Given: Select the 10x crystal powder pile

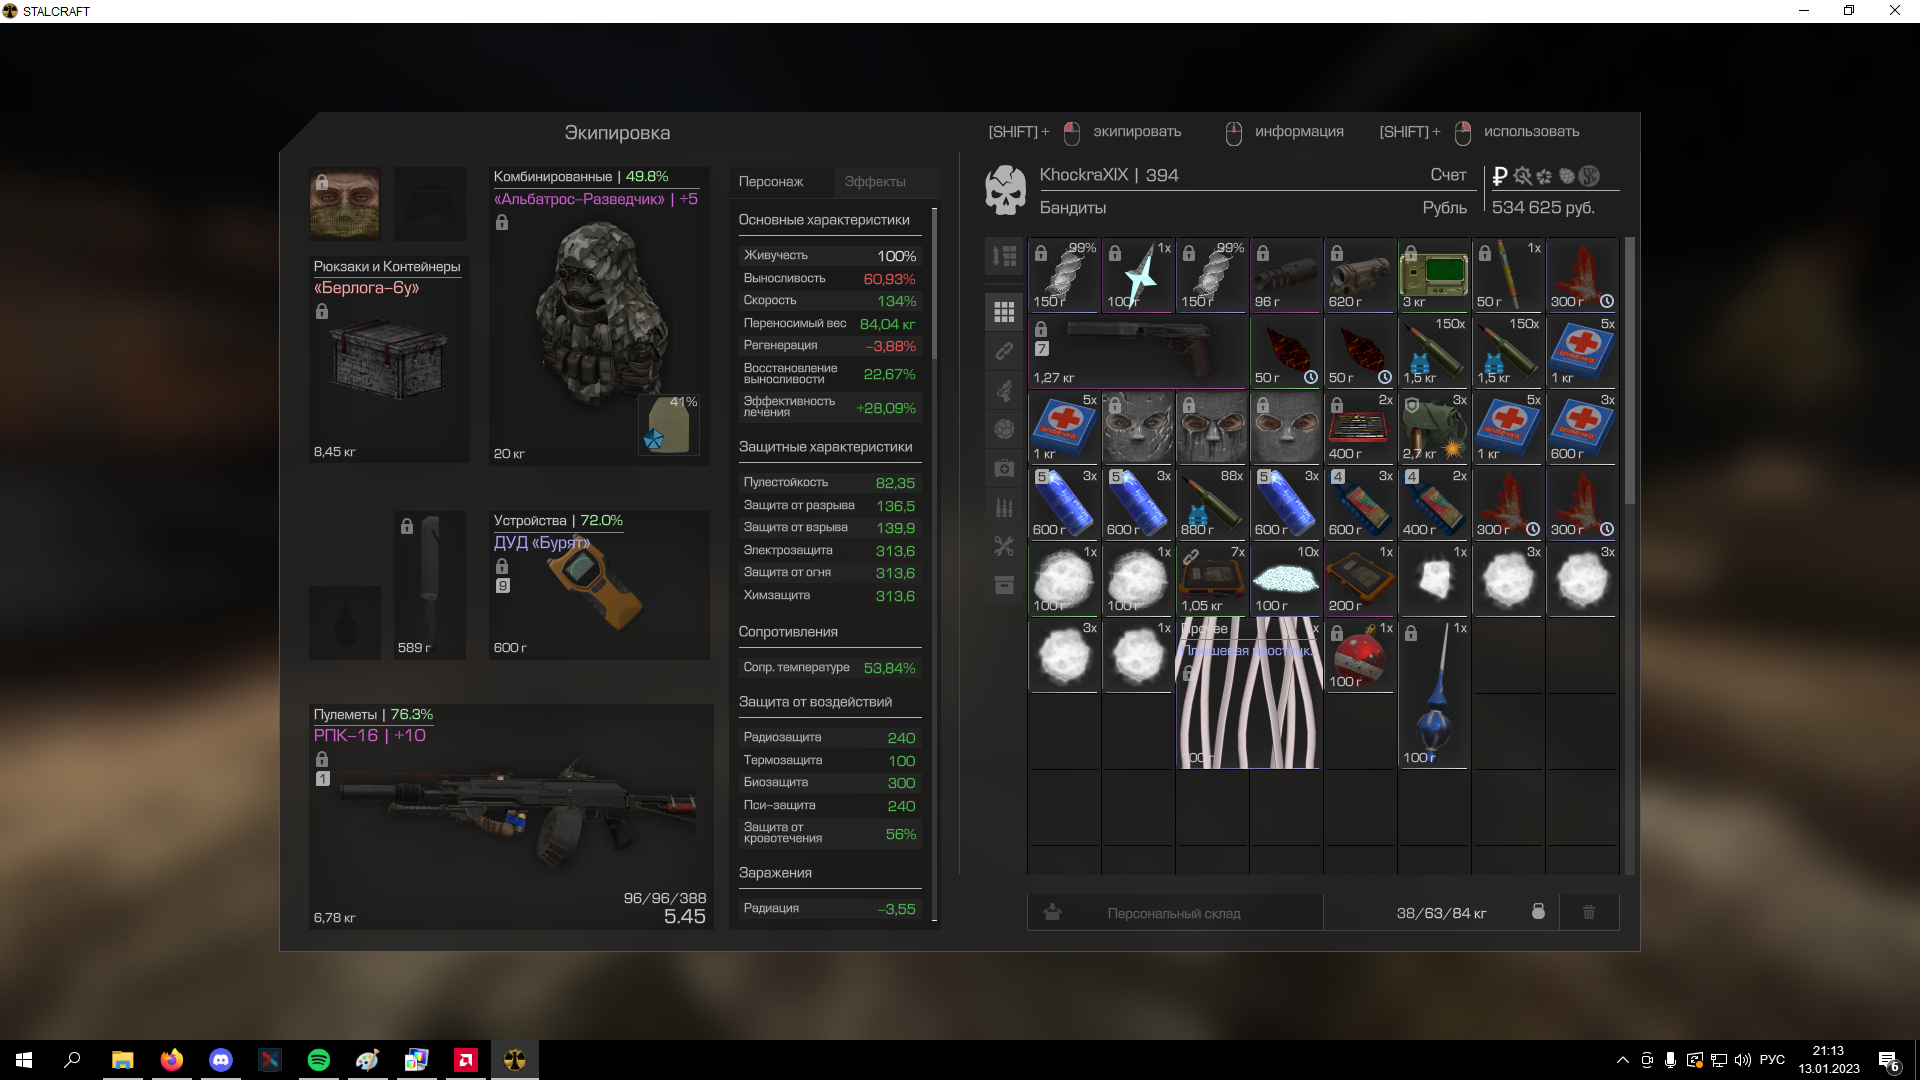Looking at the screenshot, I should 1286,579.
